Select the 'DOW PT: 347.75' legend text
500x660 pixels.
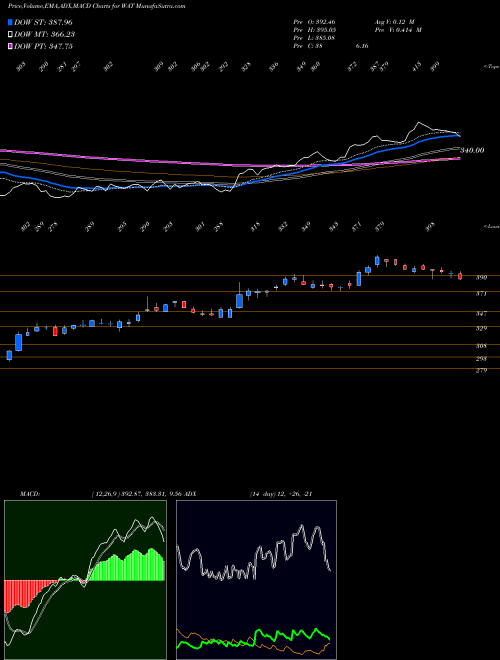click(44, 46)
